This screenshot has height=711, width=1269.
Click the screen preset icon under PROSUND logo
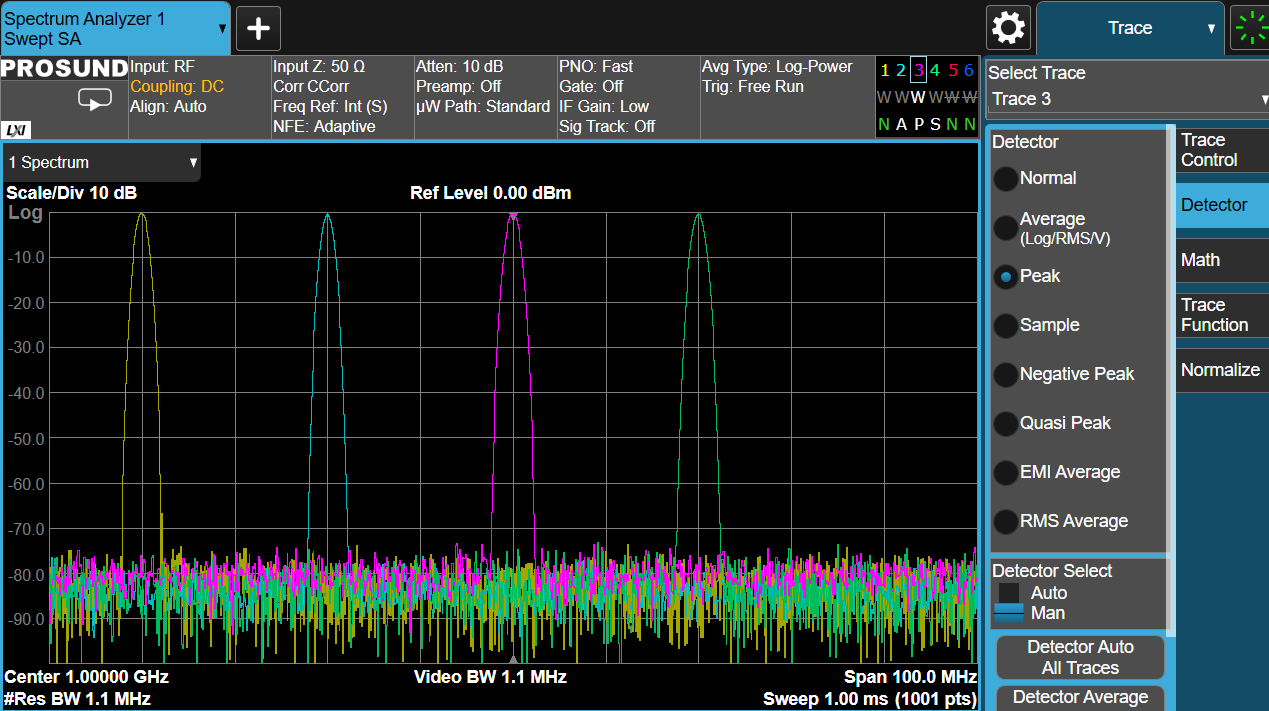(x=96, y=100)
